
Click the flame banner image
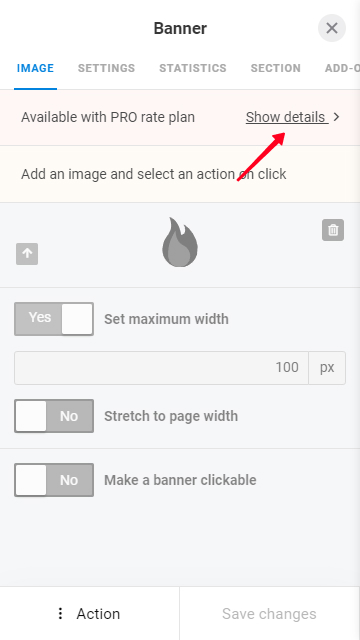pos(180,242)
